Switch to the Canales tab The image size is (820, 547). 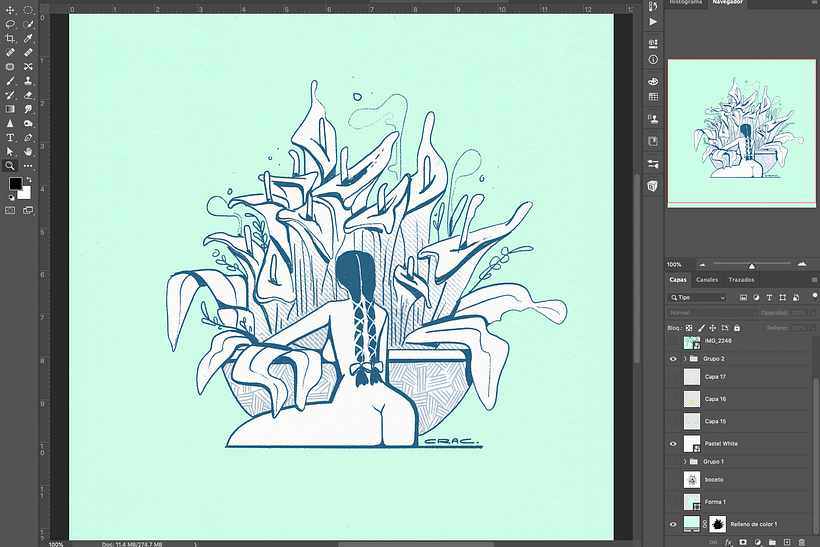pyautogui.click(x=707, y=280)
